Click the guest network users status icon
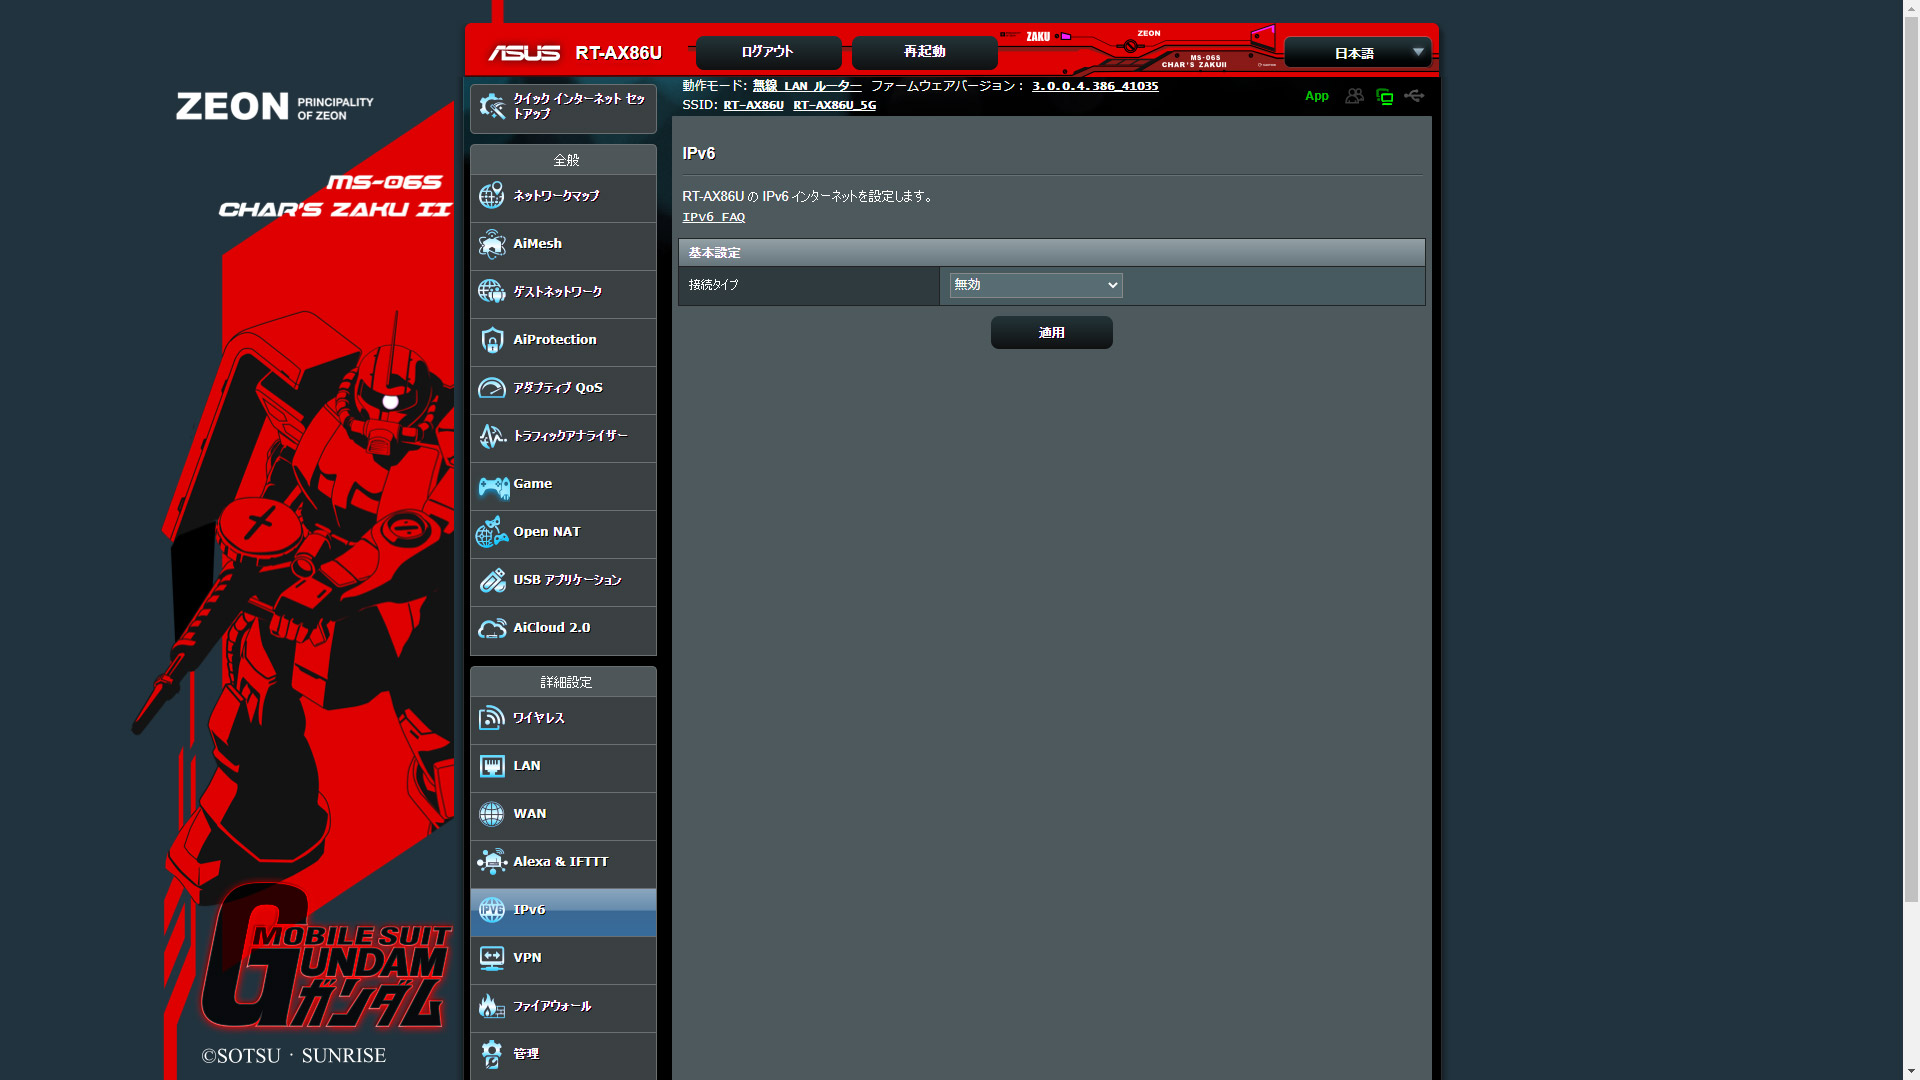 (1354, 96)
